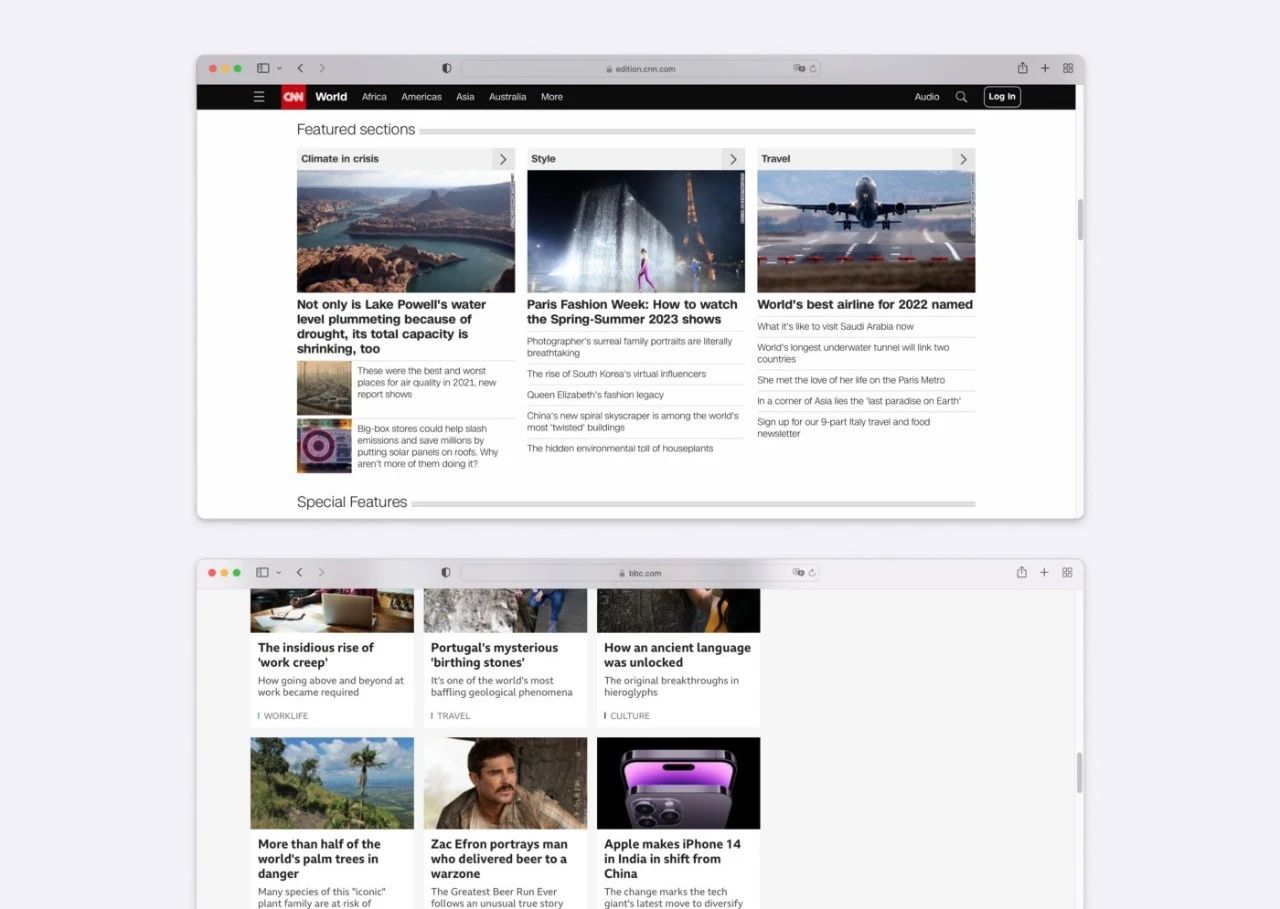This screenshot has width=1280, height=909.
Task: Open sidebar dropdown arrow in CNN window
Action: click(x=279, y=69)
